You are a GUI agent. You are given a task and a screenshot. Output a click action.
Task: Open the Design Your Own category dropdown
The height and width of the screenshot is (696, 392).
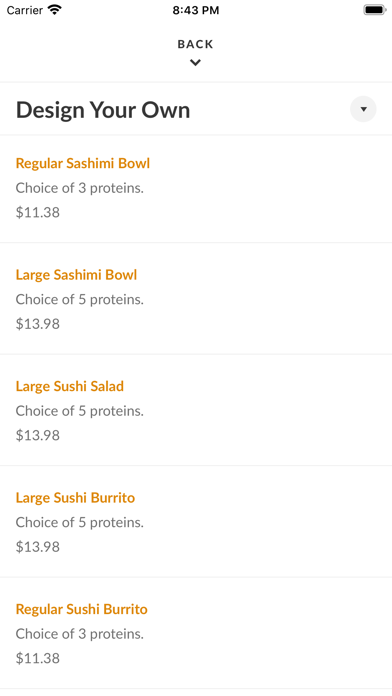(363, 109)
